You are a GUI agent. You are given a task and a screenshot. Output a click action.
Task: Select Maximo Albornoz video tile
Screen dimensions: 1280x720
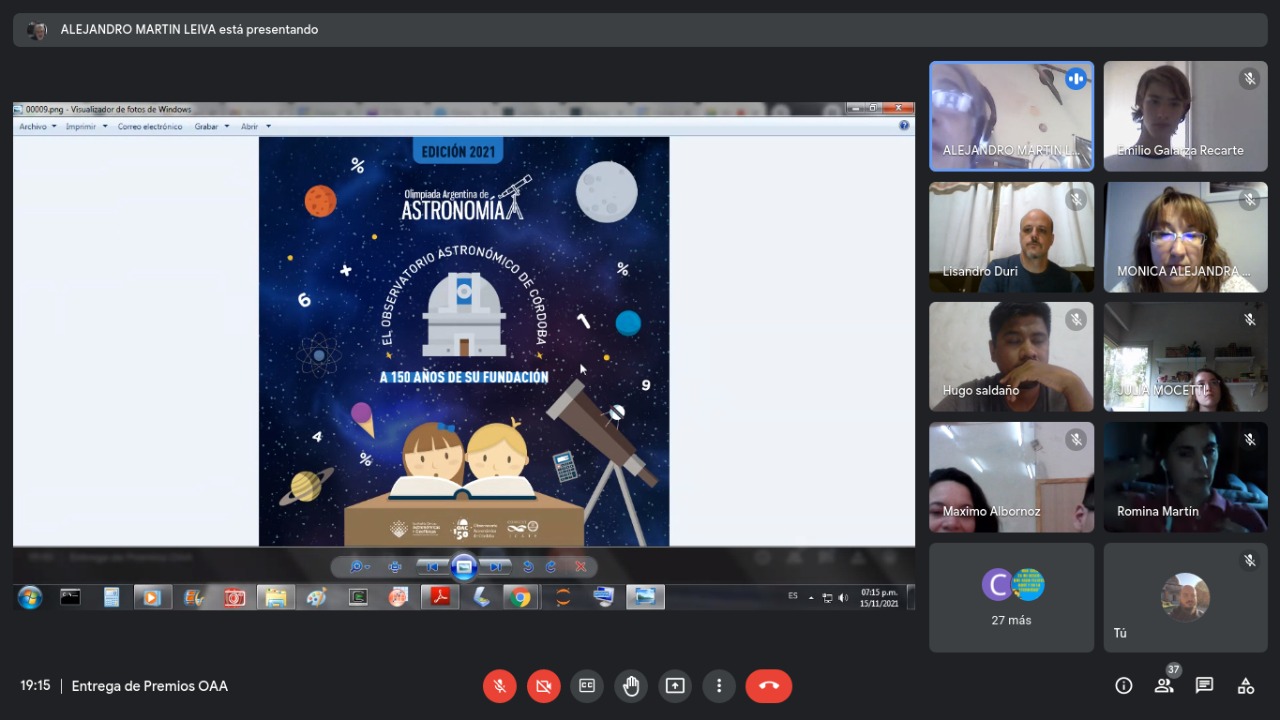pos(1012,477)
